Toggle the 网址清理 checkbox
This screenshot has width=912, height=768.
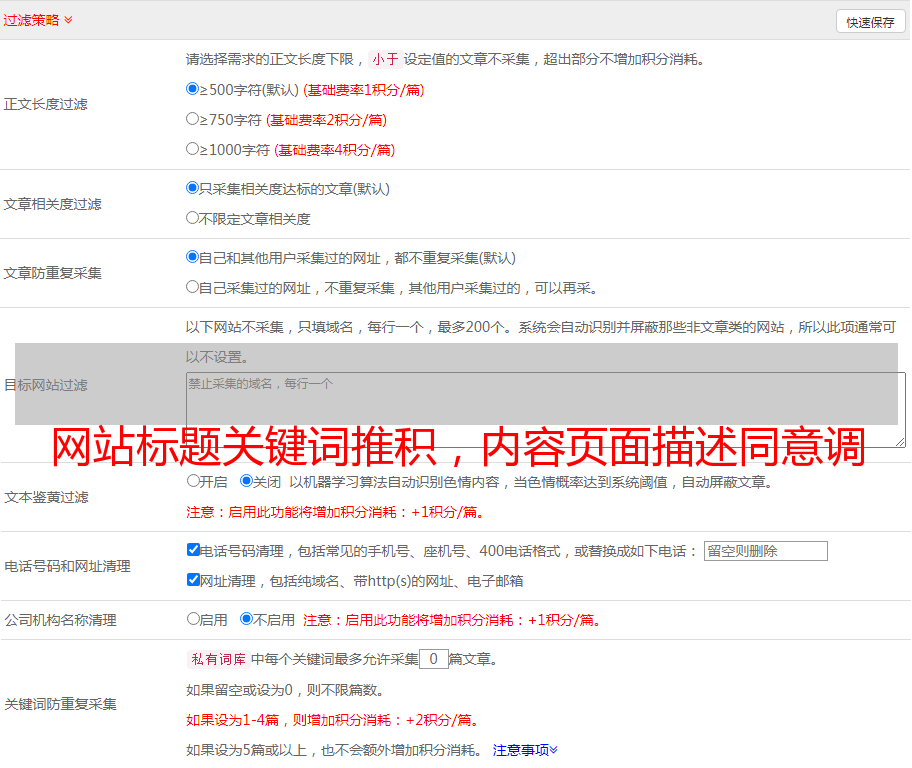tap(193, 580)
